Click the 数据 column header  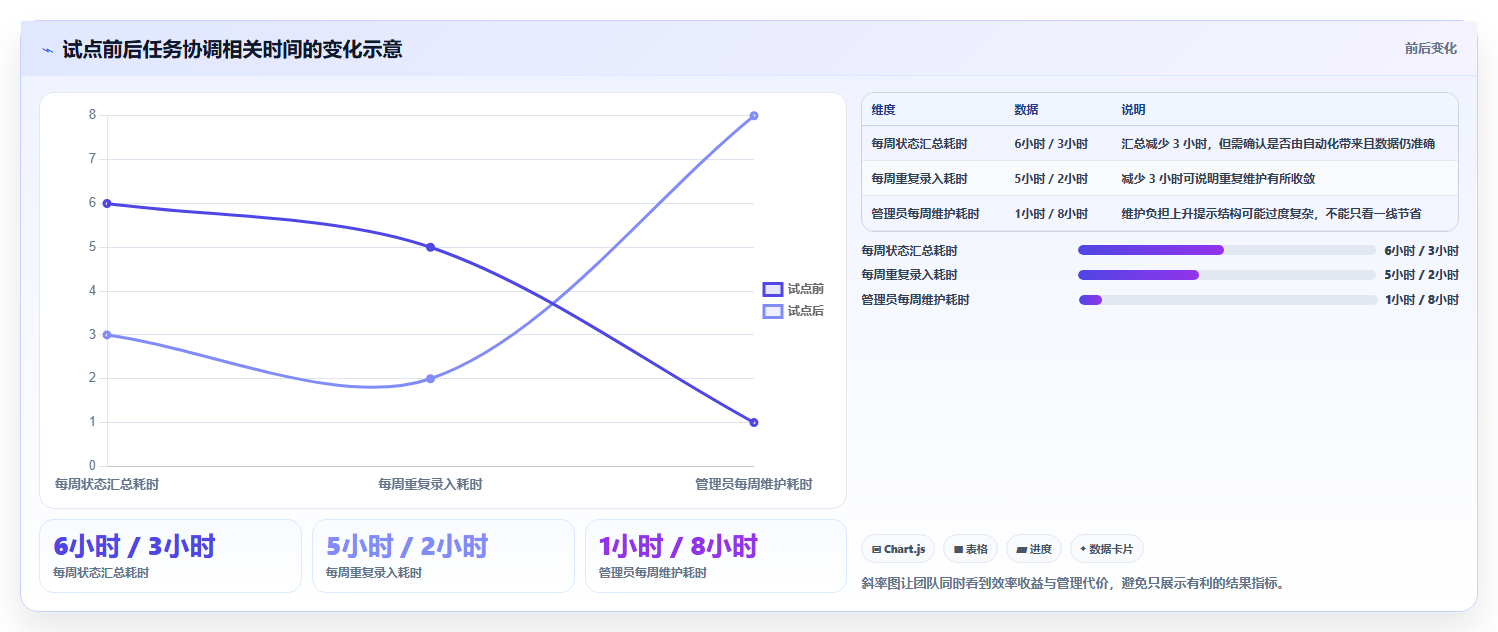[x=1026, y=110]
